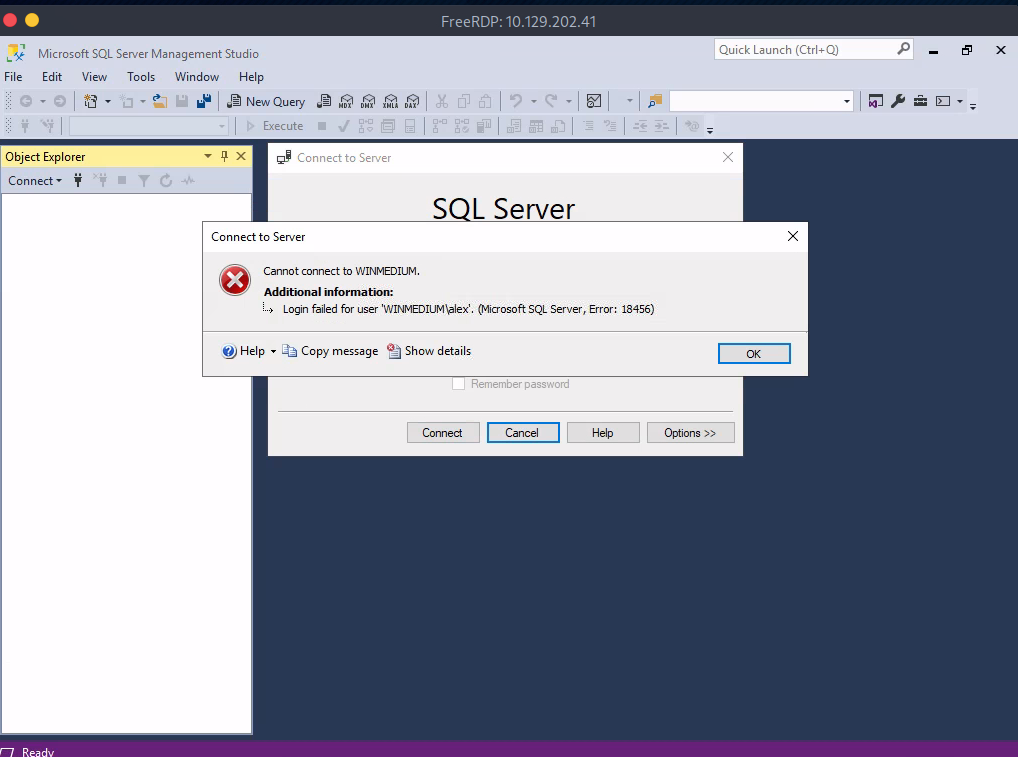Expand Options >> in Connect to Server dialog
The image size is (1018, 757).
[690, 433]
